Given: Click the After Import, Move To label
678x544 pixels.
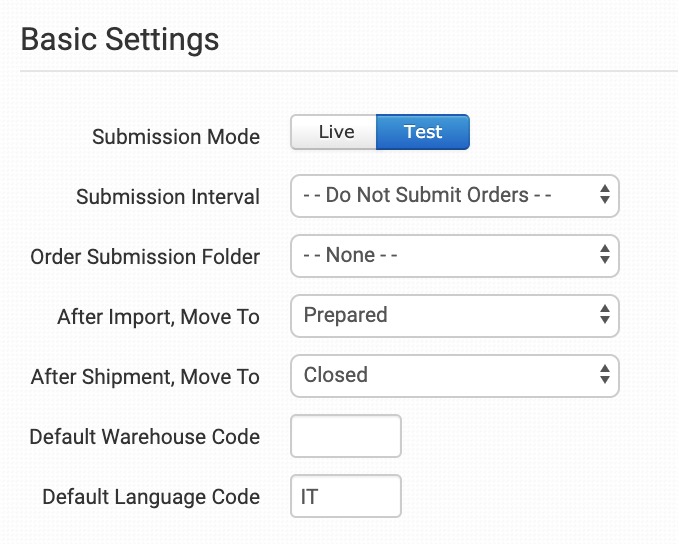Looking at the screenshot, I should [158, 317].
